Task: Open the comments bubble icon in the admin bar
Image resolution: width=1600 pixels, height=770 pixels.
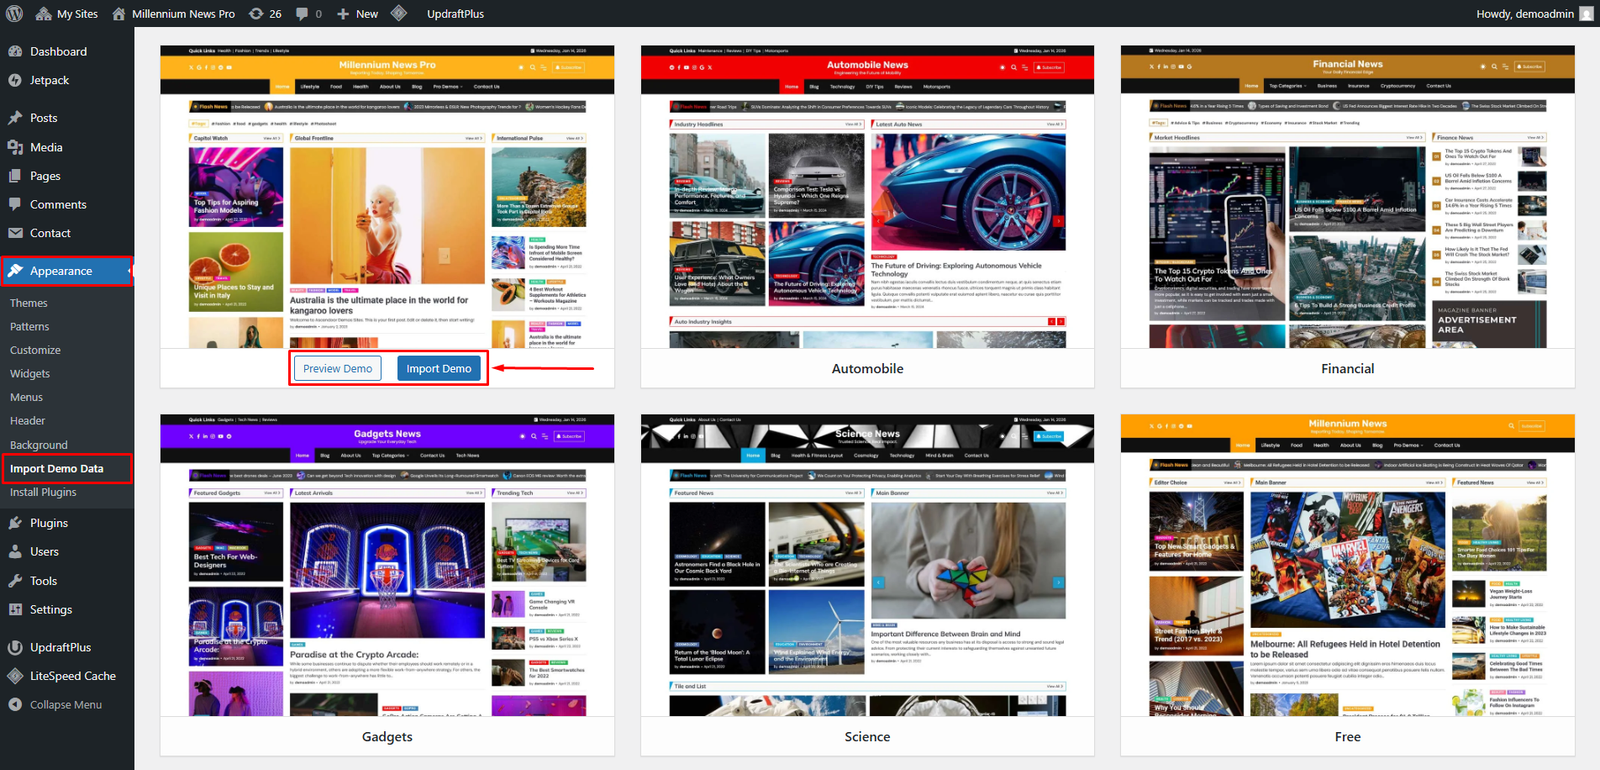Action: [302, 14]
